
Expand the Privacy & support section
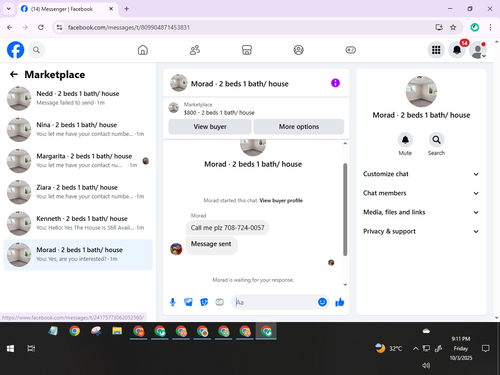point(421,231)
